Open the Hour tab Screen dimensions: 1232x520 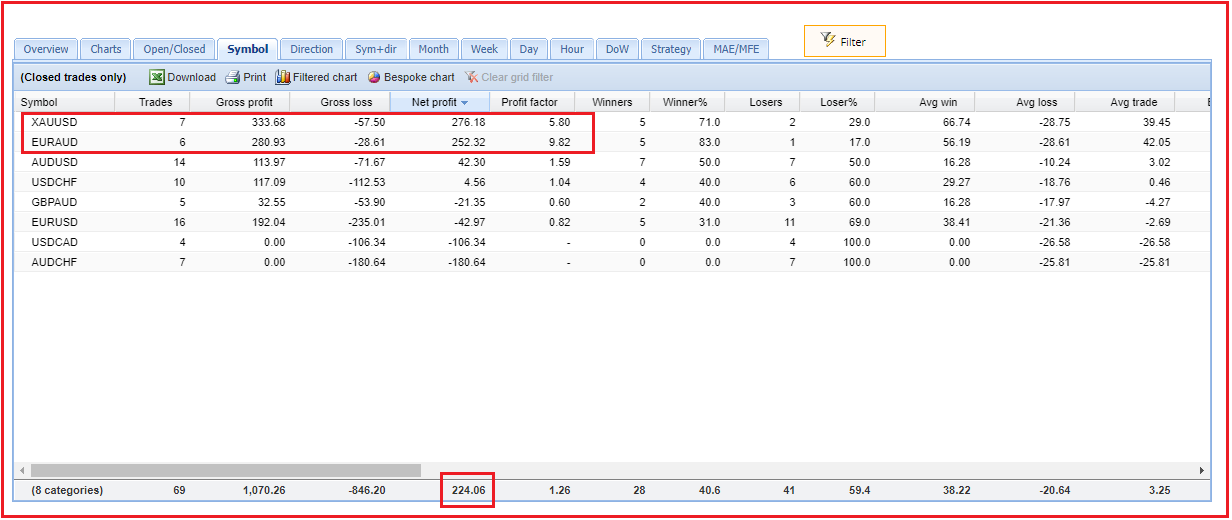pos(572,49)
